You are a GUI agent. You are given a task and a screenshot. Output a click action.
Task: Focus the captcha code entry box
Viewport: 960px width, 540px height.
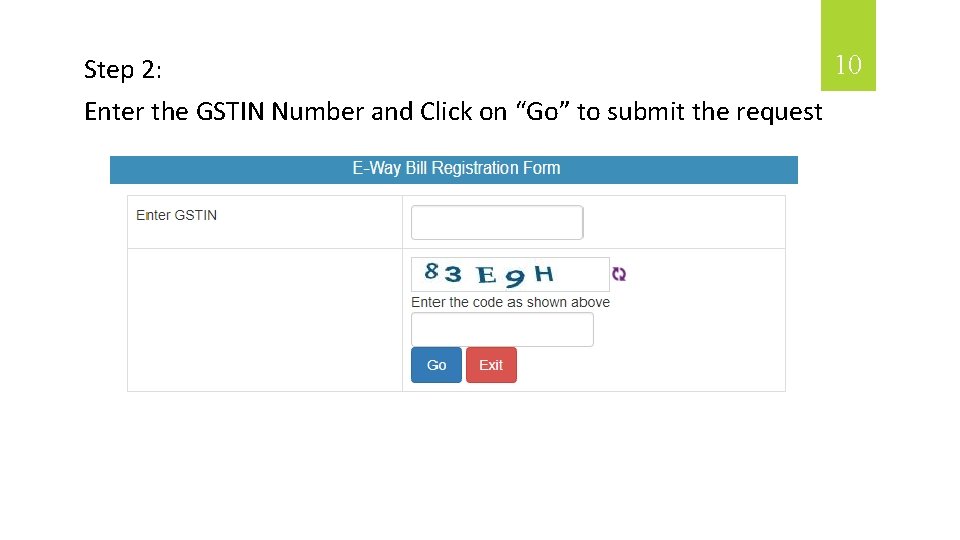point(502,330)
